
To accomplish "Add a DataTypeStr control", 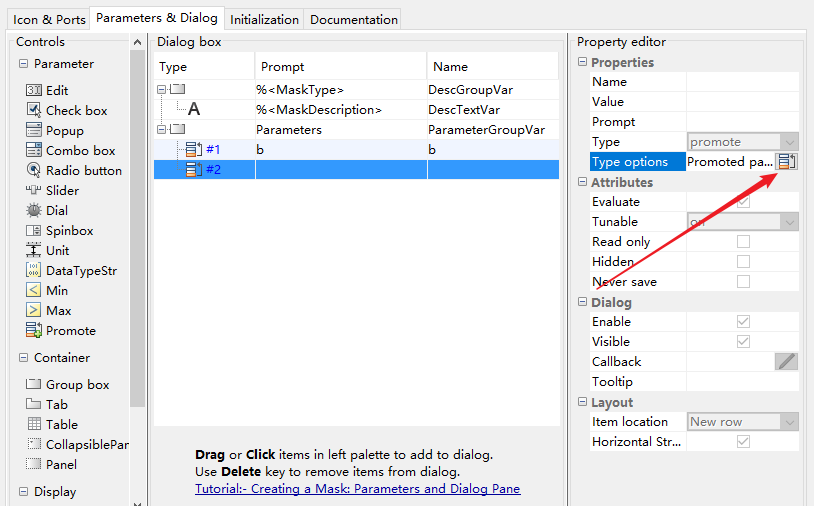I will pos(71,270).
